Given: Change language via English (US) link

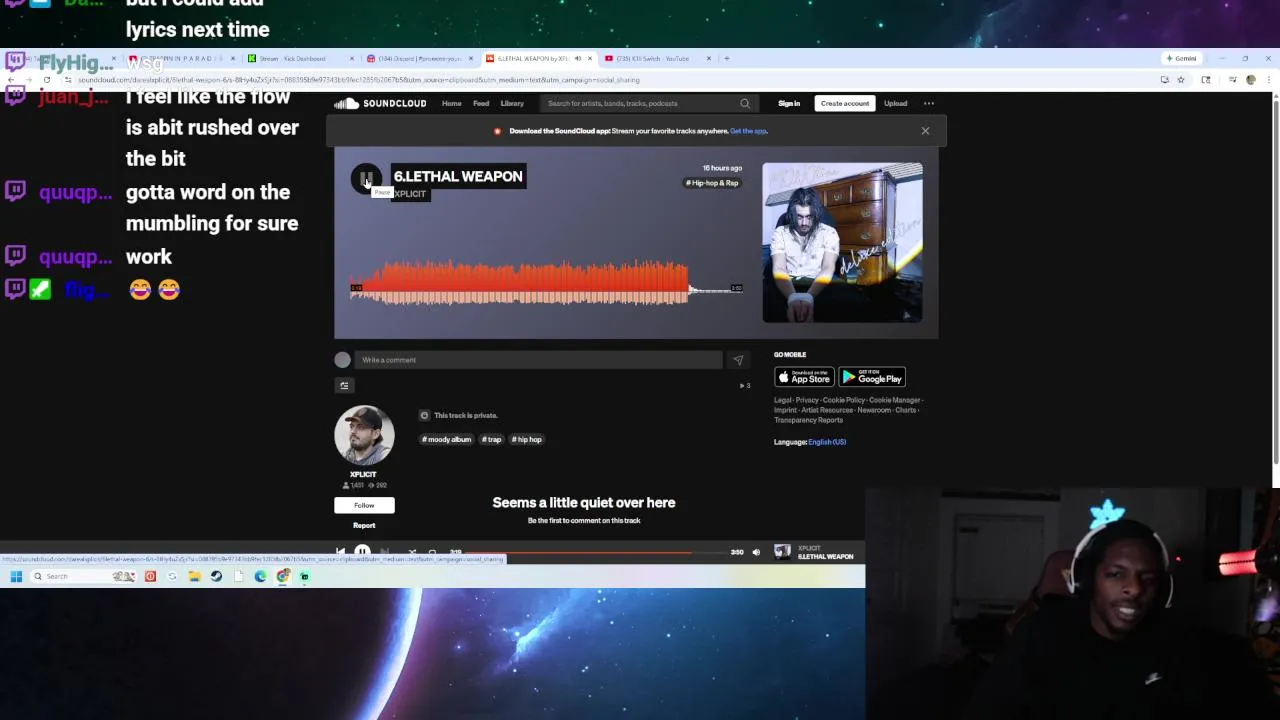Looking at the screenshot, I should [x=827, y=442].
